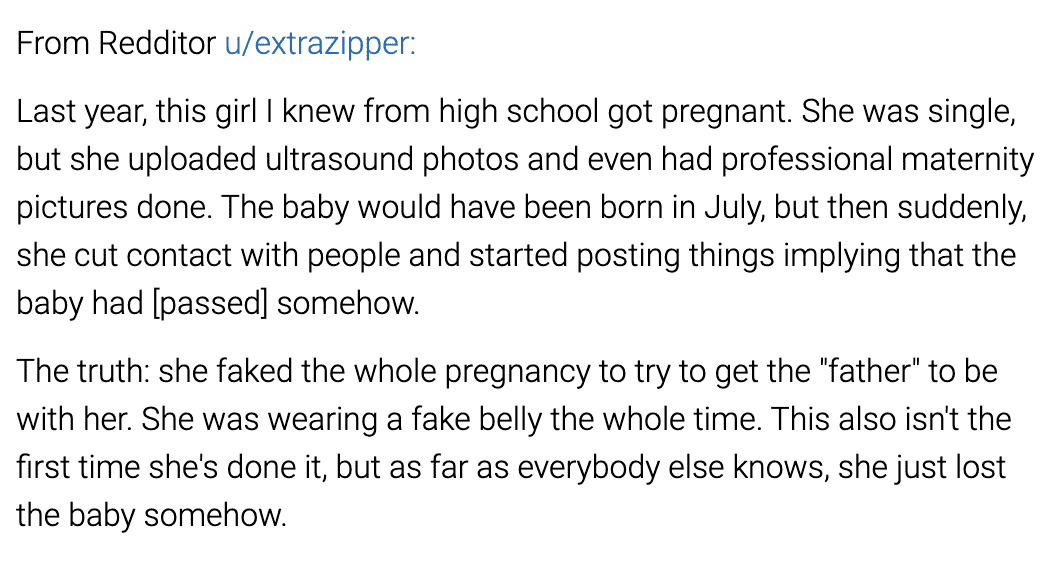Click the bracketed word '[passed]'
The height and width of the screenshot is (570, 1048).
pos(210,304)
